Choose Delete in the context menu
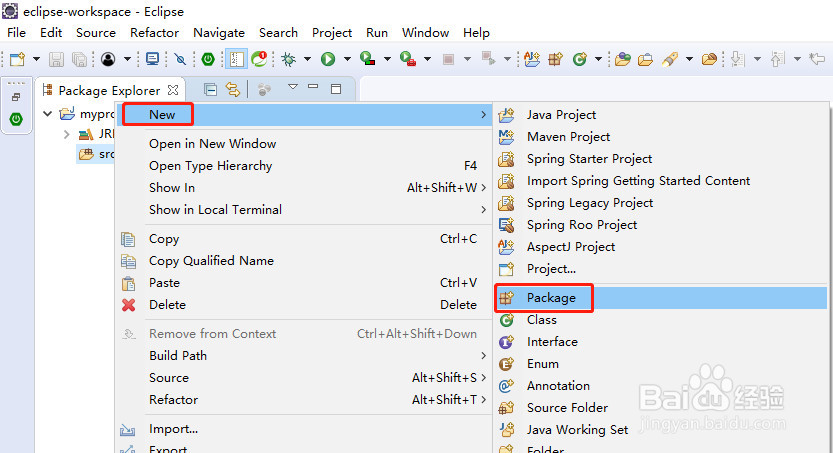 [304, 305]
